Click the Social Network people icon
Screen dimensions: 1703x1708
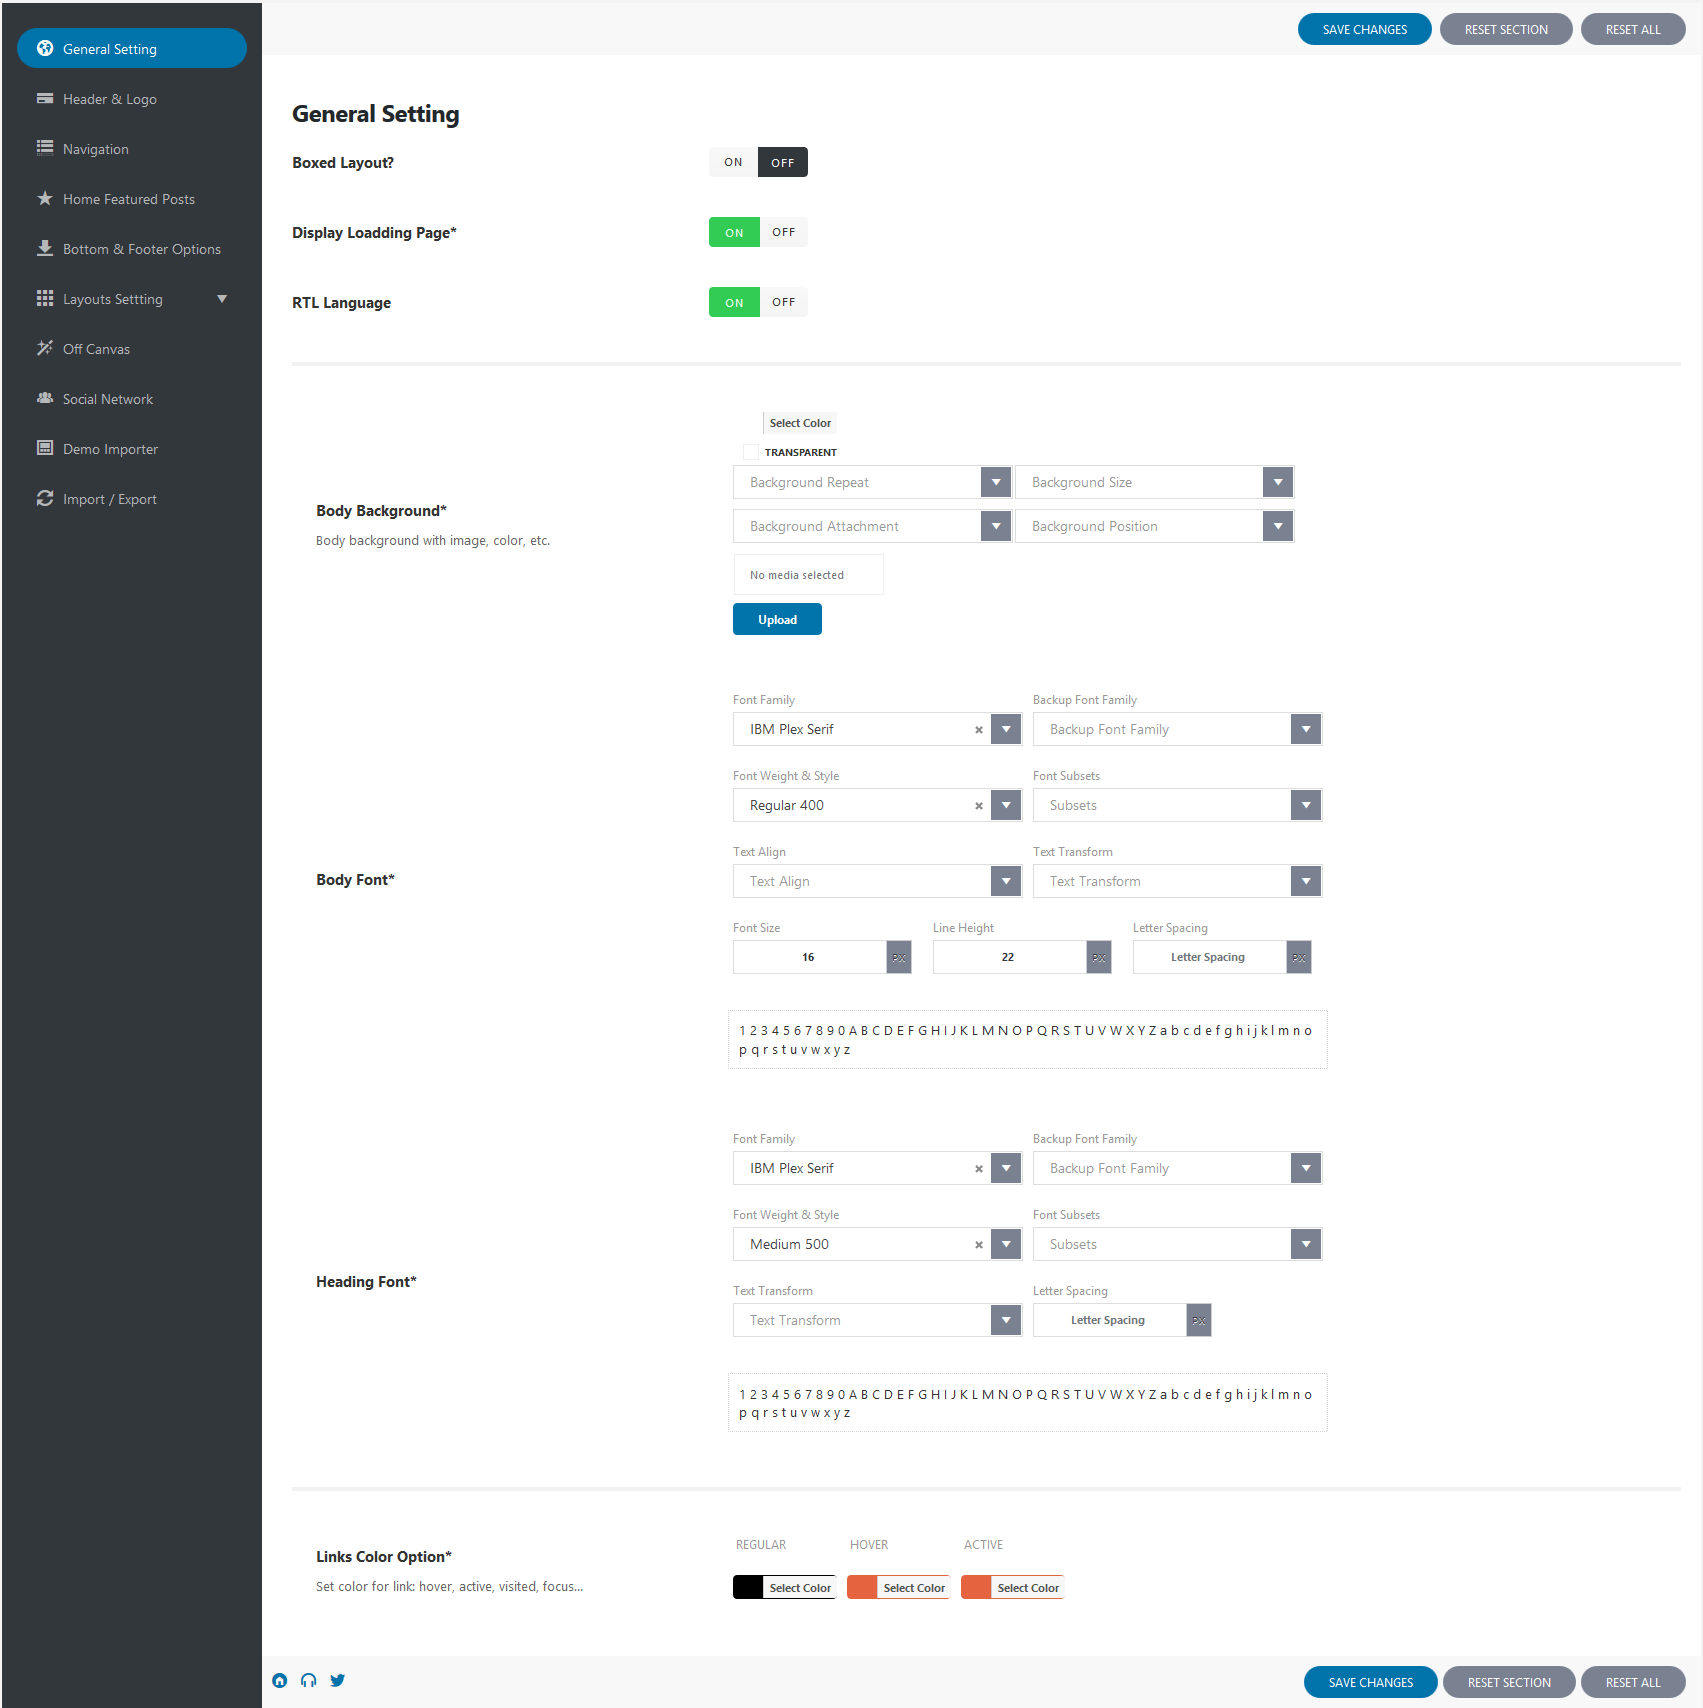pyautogui.click(x=45, y=398)
